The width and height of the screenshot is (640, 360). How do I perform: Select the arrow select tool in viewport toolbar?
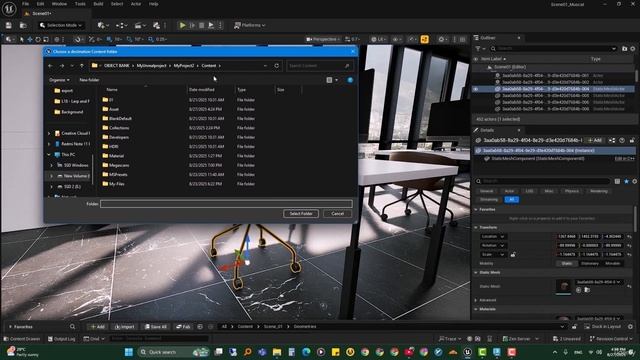click(x=22, y=40)
